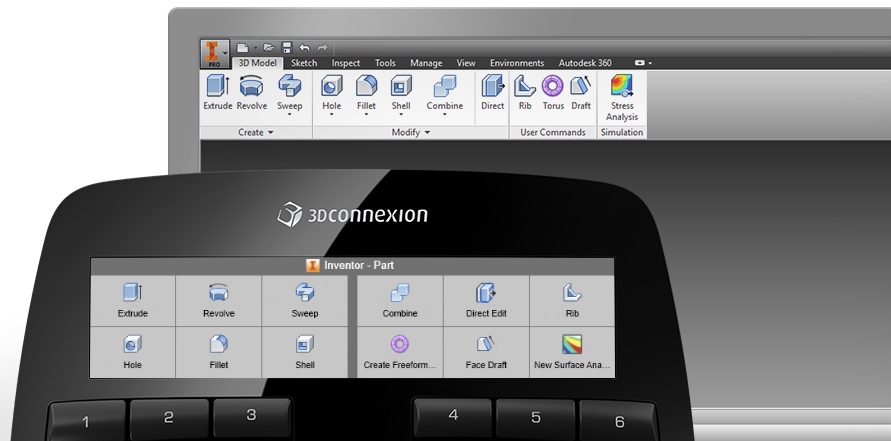Expand the Modify panel dropdown
The image size is (891, 441).
427,132
